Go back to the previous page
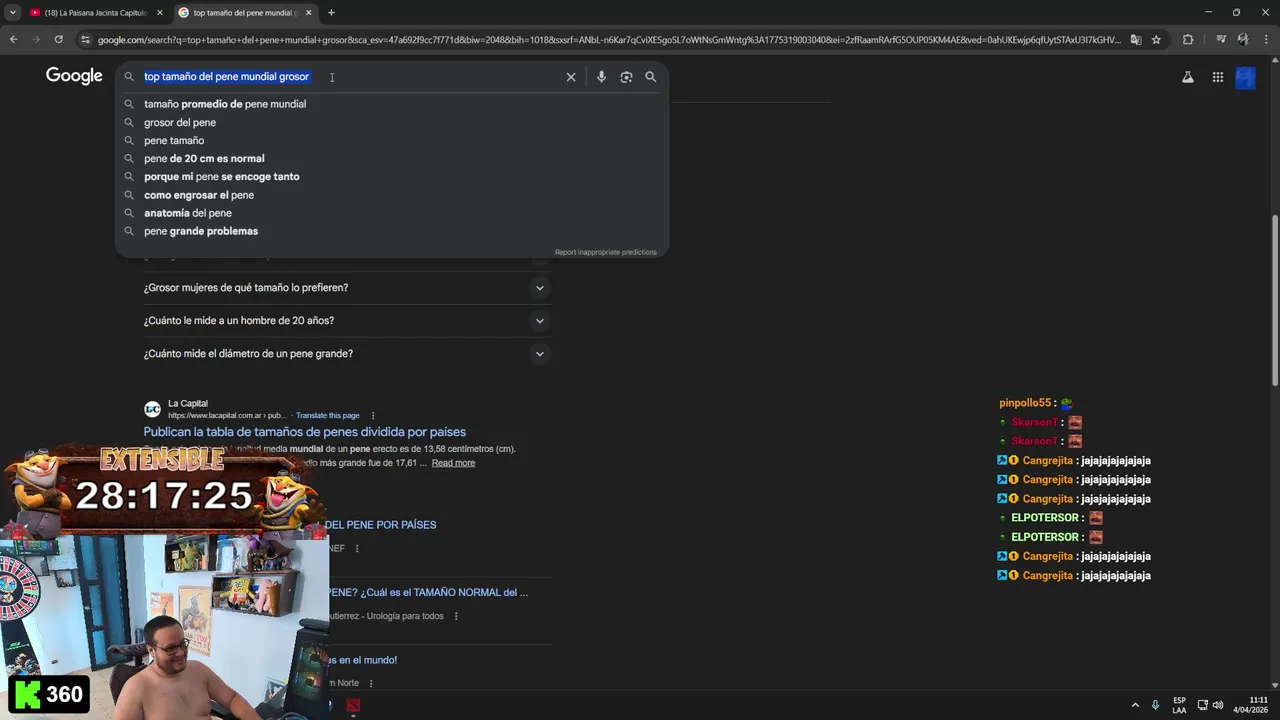1280x720 pixels. [14, 40]
